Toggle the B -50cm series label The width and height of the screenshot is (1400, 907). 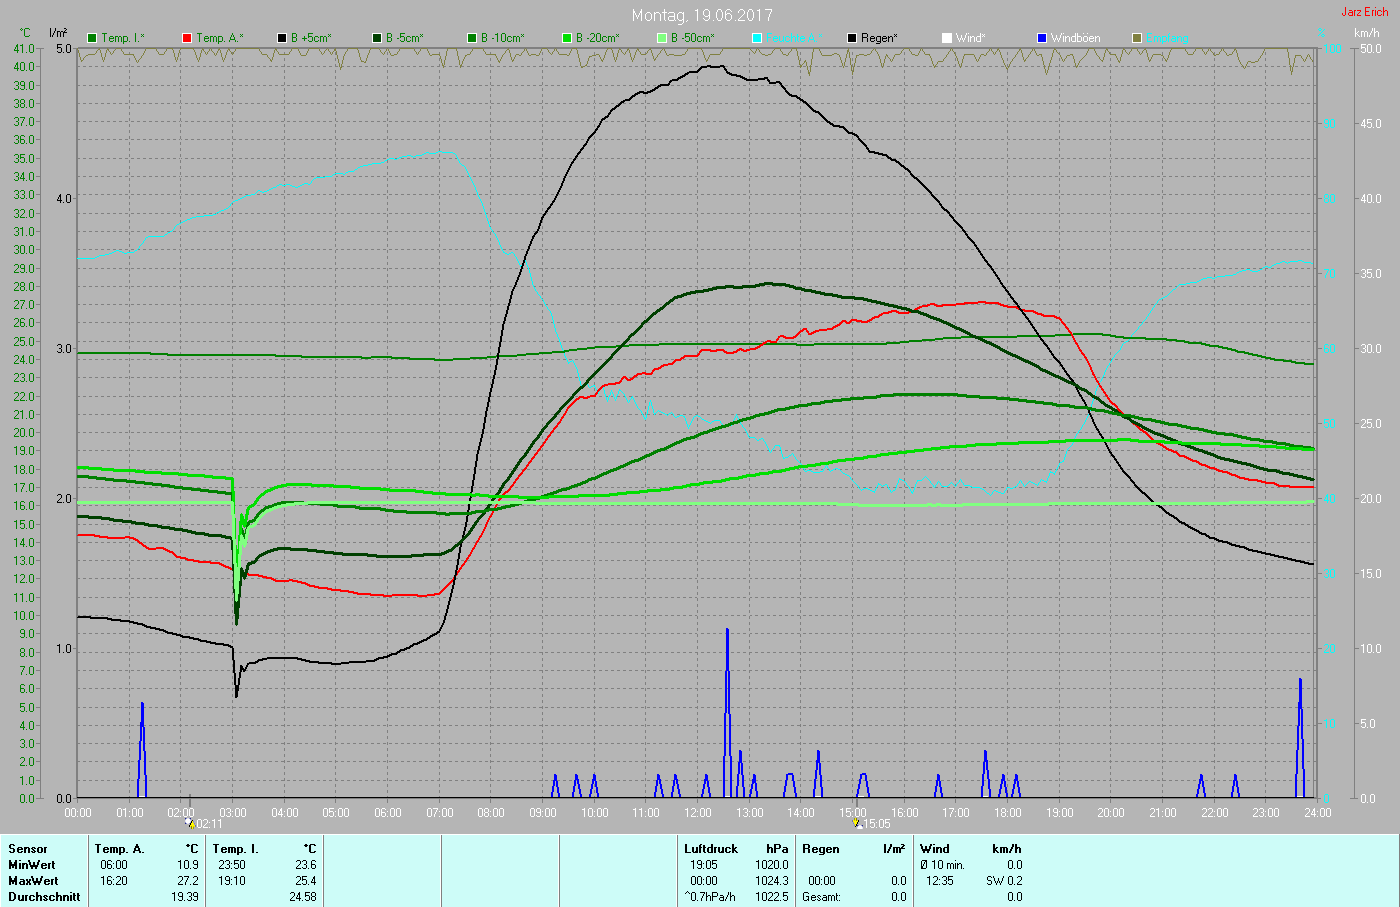pyautogui.click(x=692, y=38)
